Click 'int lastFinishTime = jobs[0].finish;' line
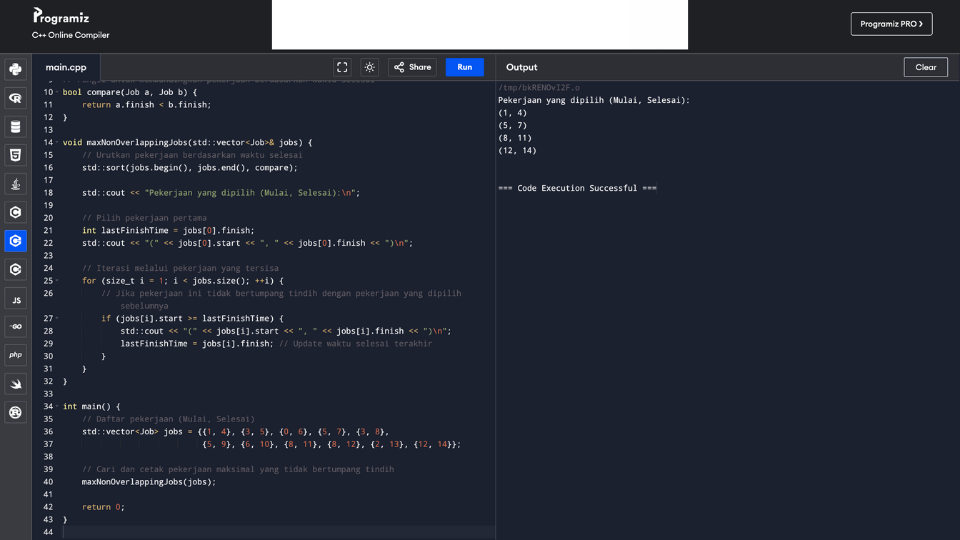The image size is (960, 540). click(168, 230)
